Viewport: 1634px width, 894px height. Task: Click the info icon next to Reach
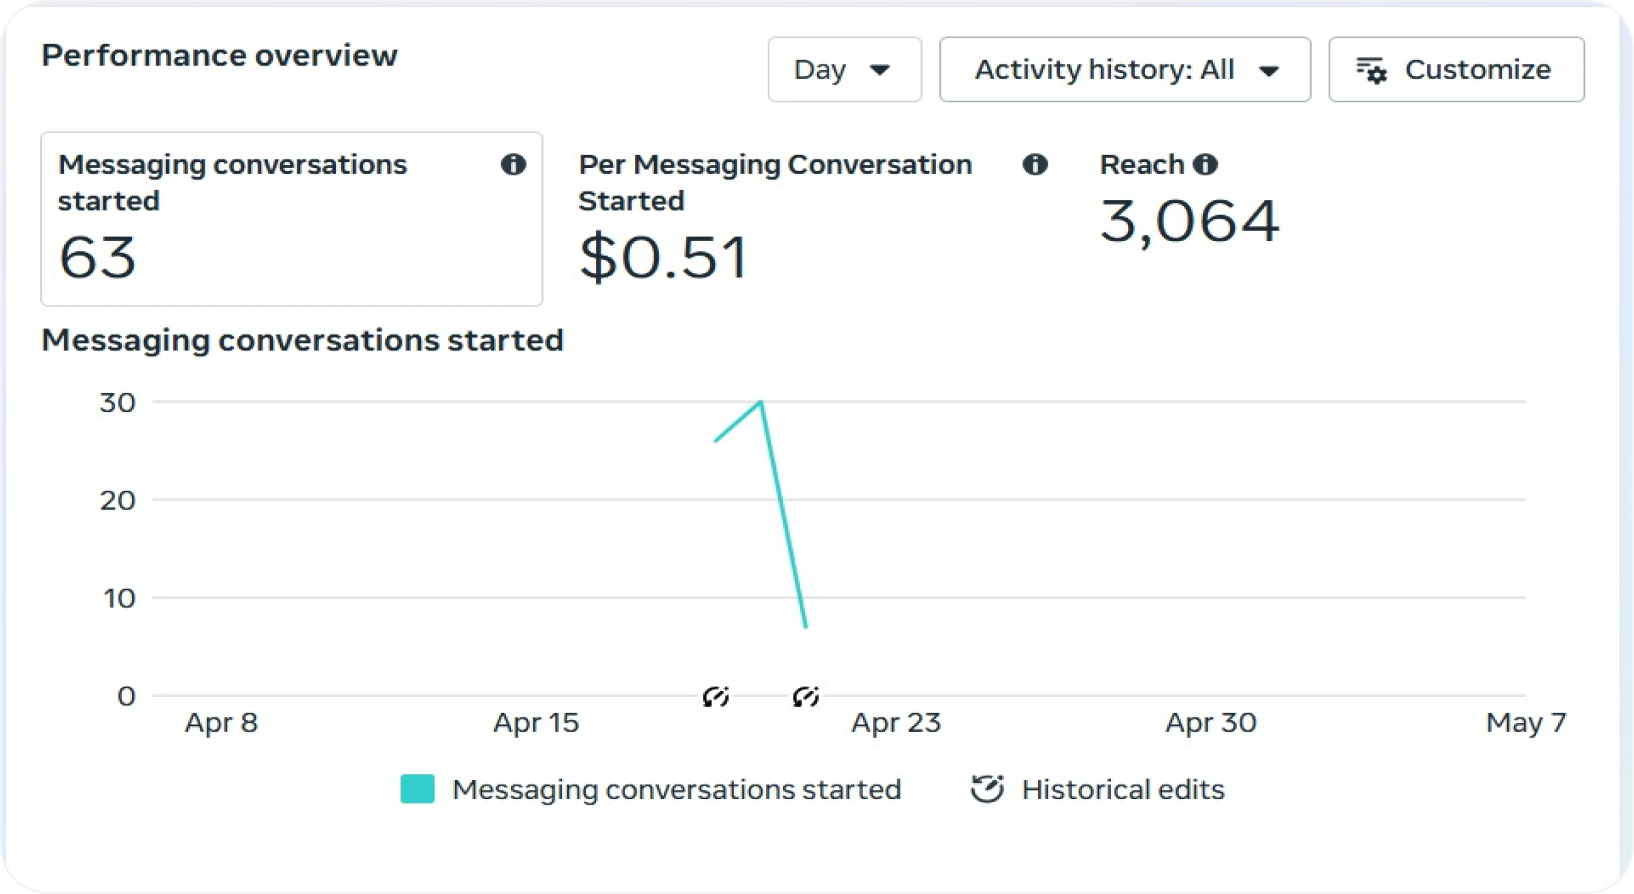click(x=1206, y=164)
